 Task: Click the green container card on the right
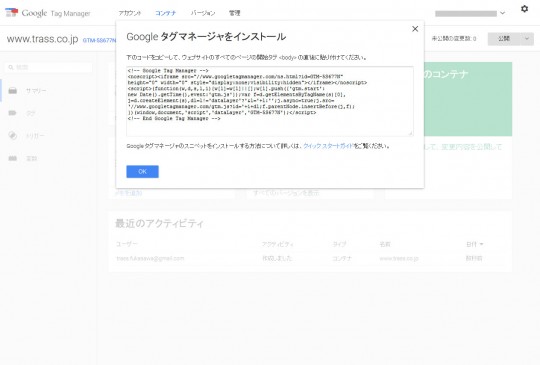pyautogui.click(x=468, y=99)
